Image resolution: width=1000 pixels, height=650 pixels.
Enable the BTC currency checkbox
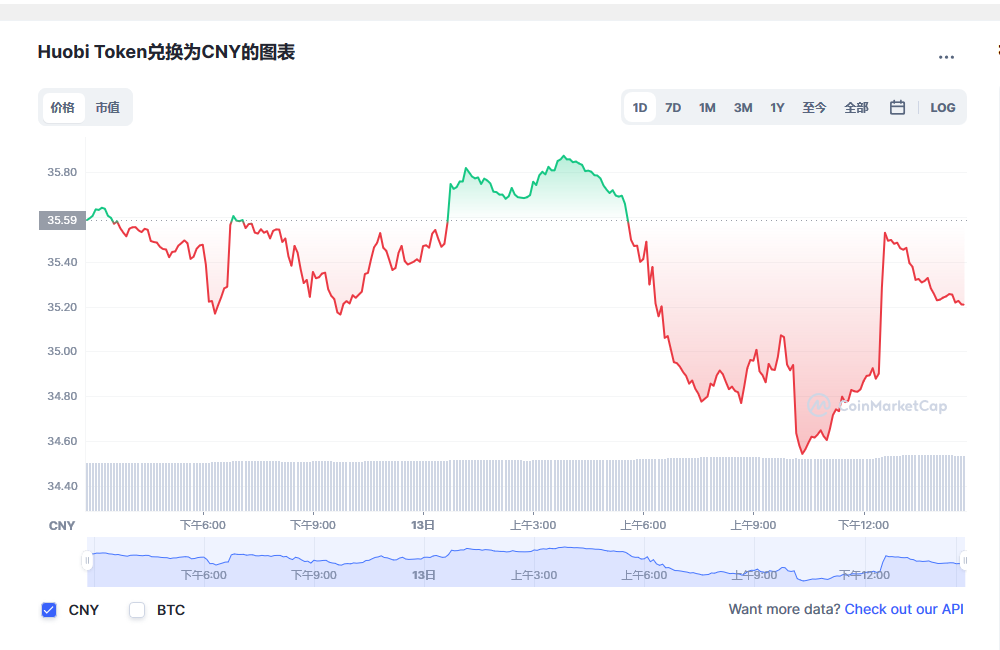point(137,610)
